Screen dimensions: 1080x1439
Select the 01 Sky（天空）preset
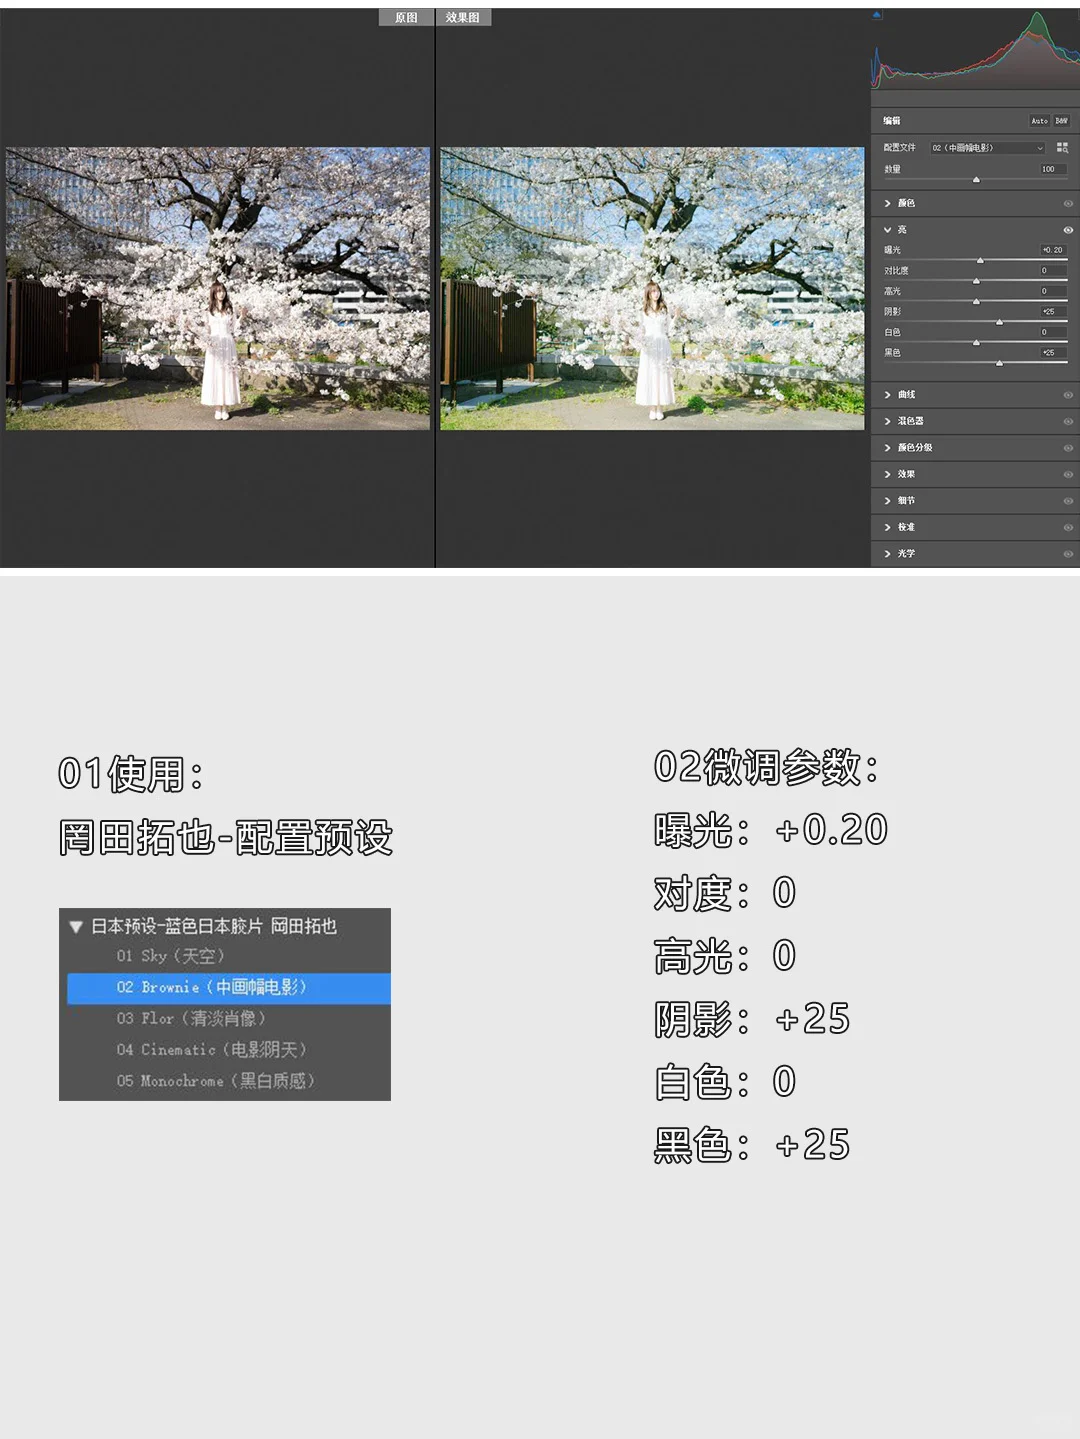[x=228, y=956]
